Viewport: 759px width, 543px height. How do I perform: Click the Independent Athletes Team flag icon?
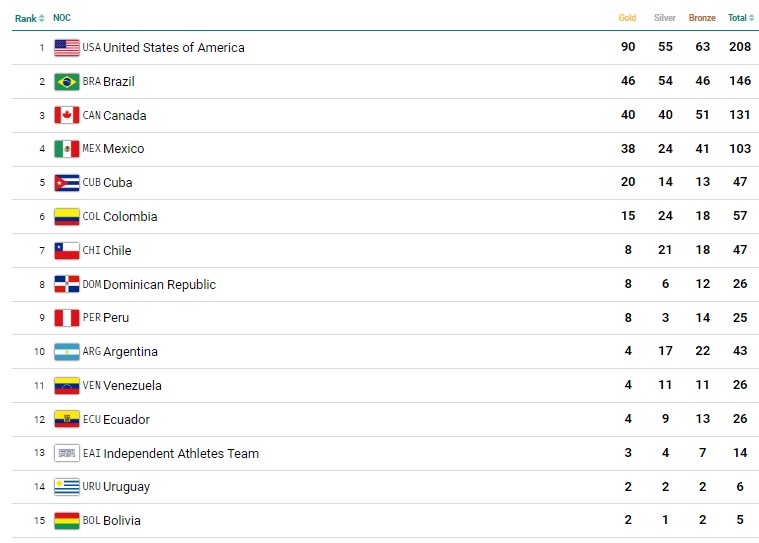[x=67, y=453]
